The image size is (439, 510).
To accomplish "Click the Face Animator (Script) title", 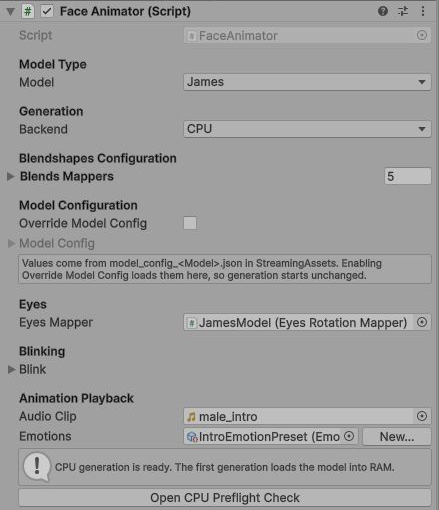I will click(x=125, y=11).
